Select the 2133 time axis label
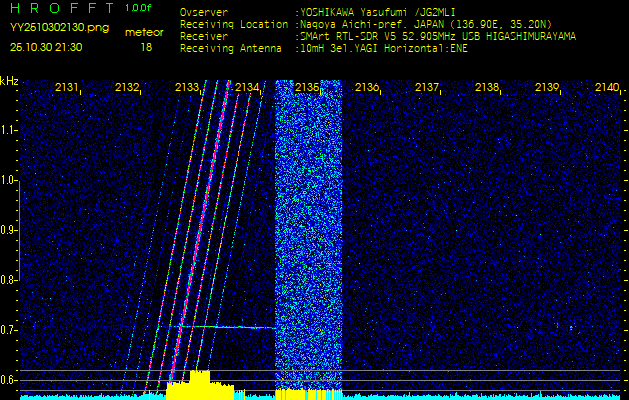This screenshot has height=400, width=629. 187,88
